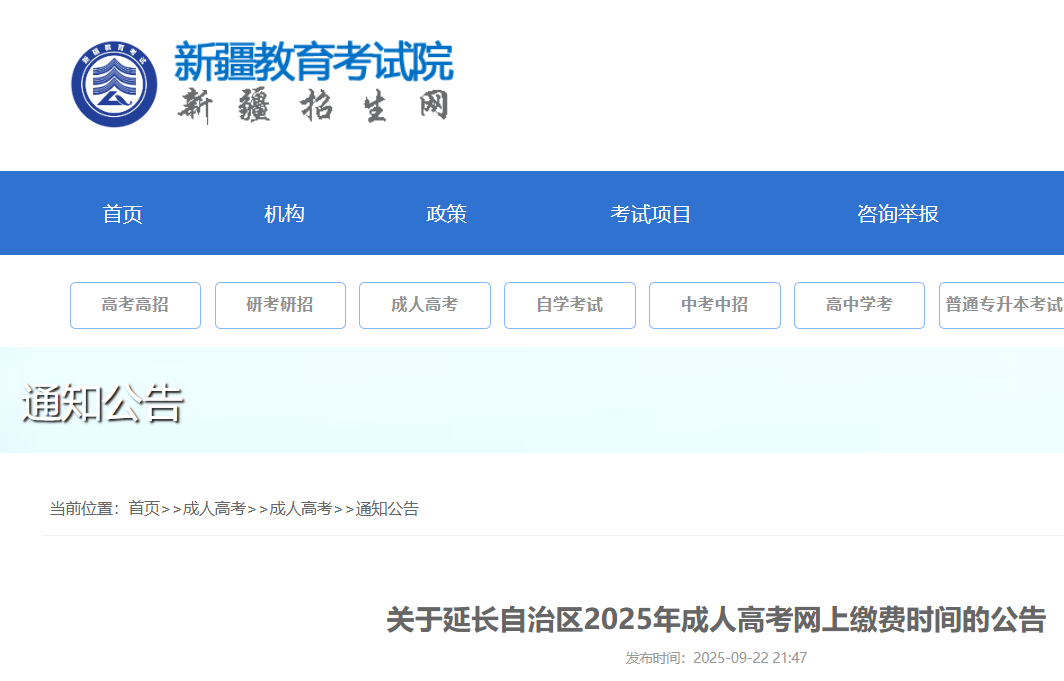
Task: Open the 咨询举报 navigation item
Action: click(x=897, y=214)
